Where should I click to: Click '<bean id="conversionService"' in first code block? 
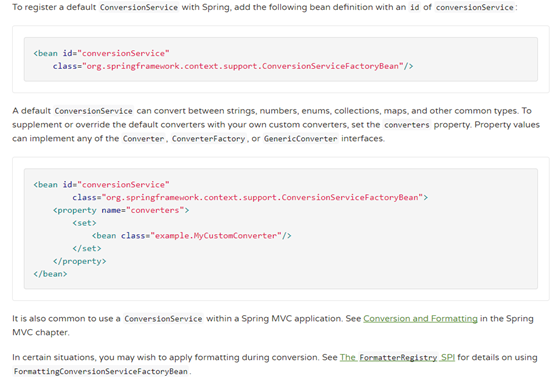(x=101, y=53)
